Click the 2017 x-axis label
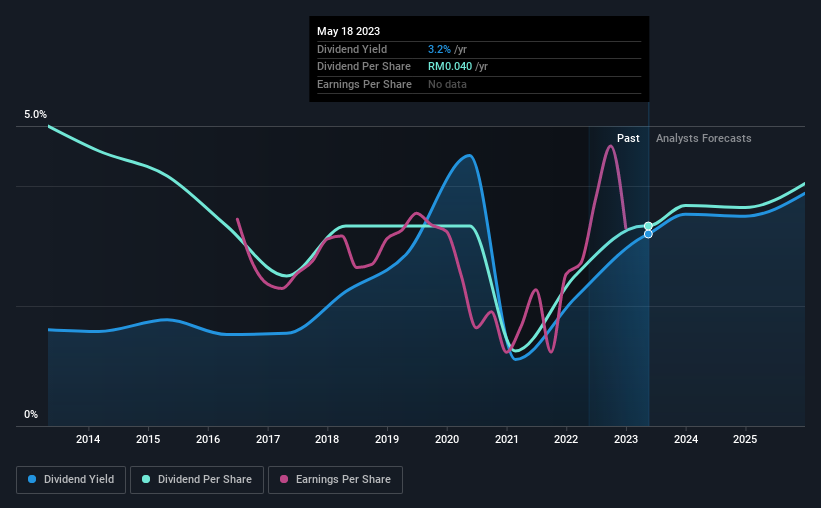 tap(268, 439)
